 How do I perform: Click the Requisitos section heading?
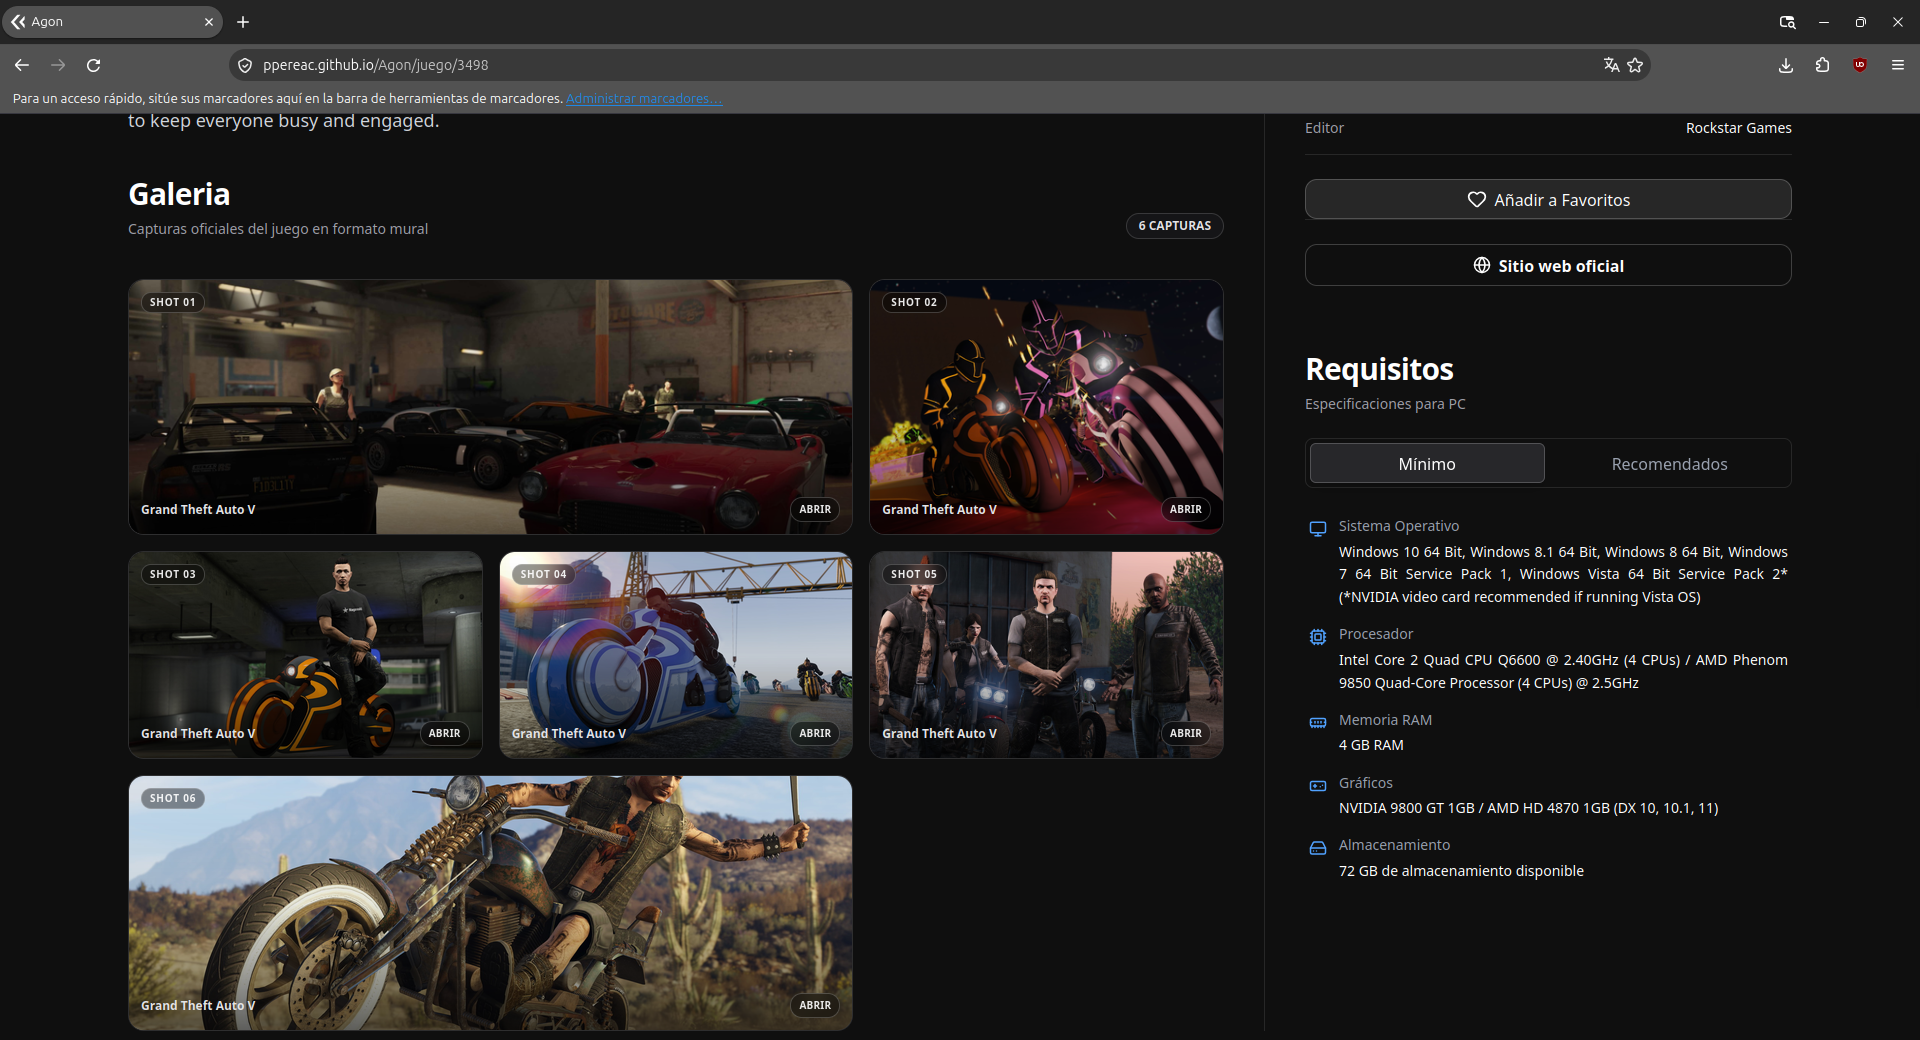[x=1379, y=369]
